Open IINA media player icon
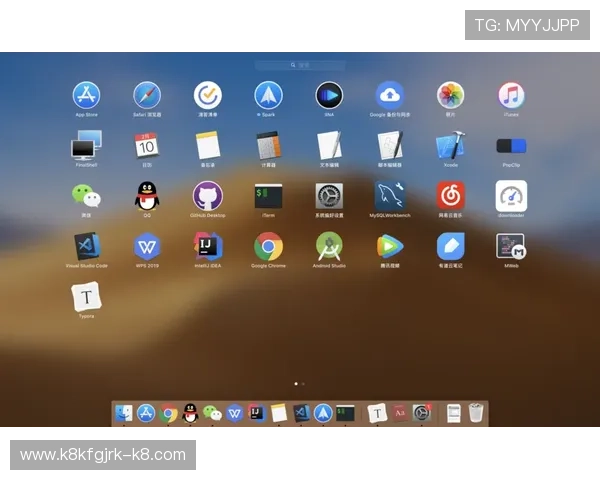The width and height of the screenshot is (600, 480). point(329,95)
